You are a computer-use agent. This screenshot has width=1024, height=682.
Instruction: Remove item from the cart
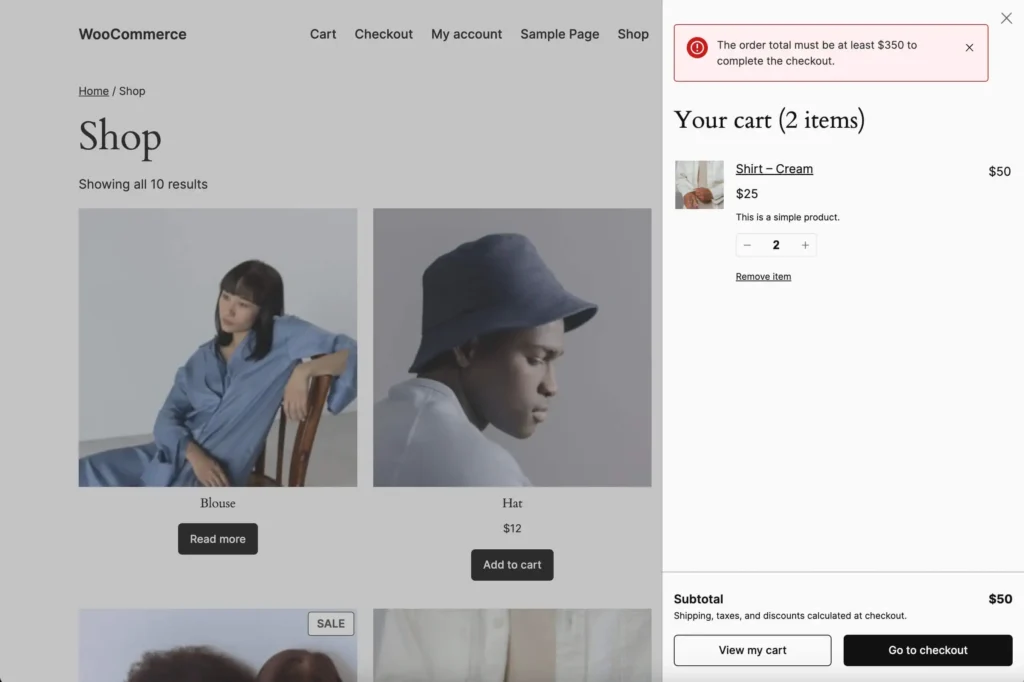pos(763,277)
